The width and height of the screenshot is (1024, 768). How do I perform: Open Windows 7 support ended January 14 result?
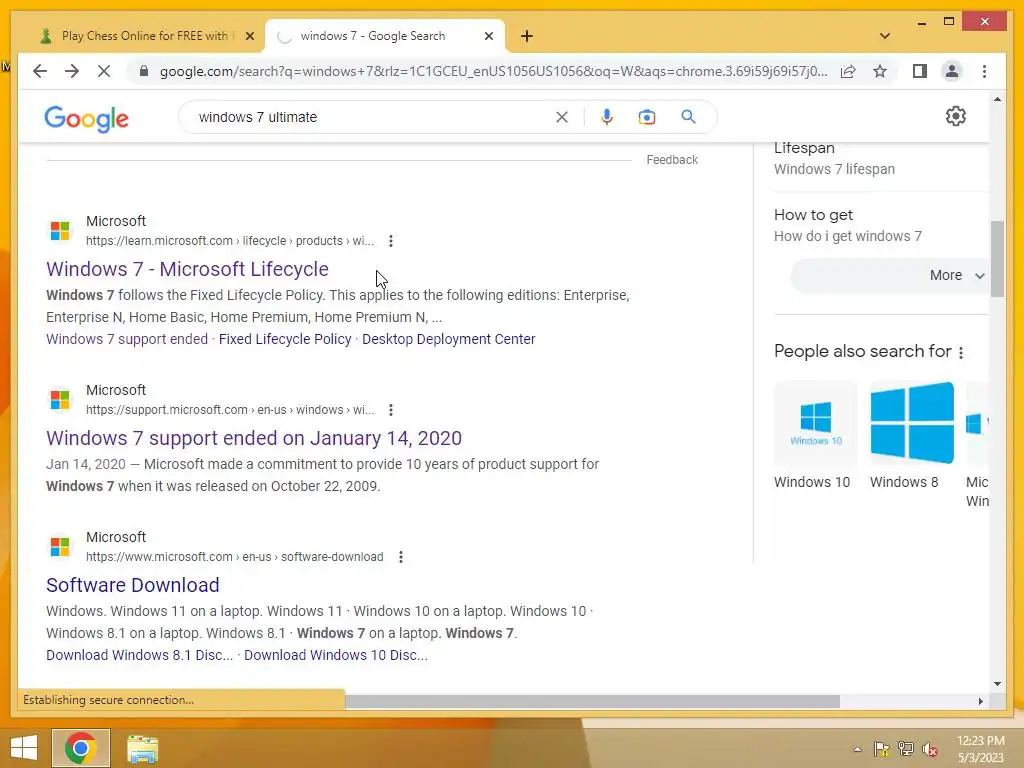click(254, 438)
